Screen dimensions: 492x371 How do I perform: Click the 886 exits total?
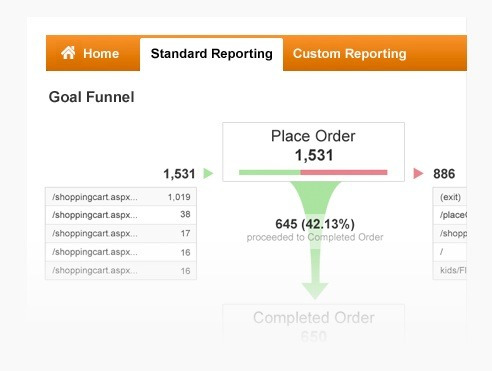[444, 174]
